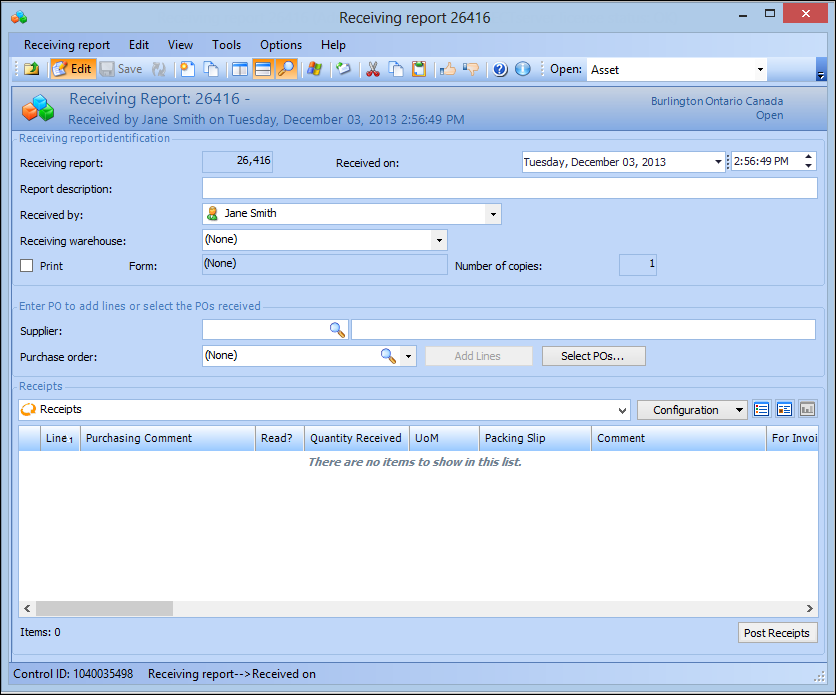Screen dimensions: 836x695
Task: Open the Receiving warehouse dropdown
Action: click(438, 240)
